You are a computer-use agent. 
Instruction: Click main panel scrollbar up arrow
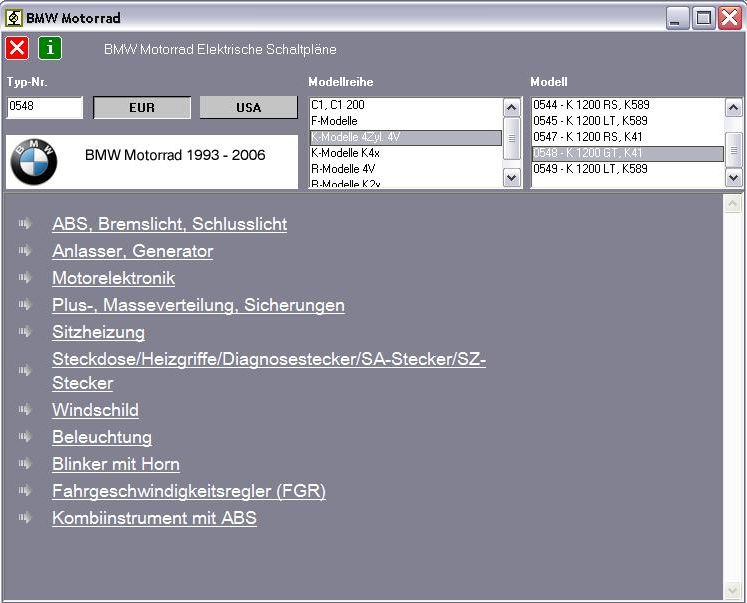732,203
